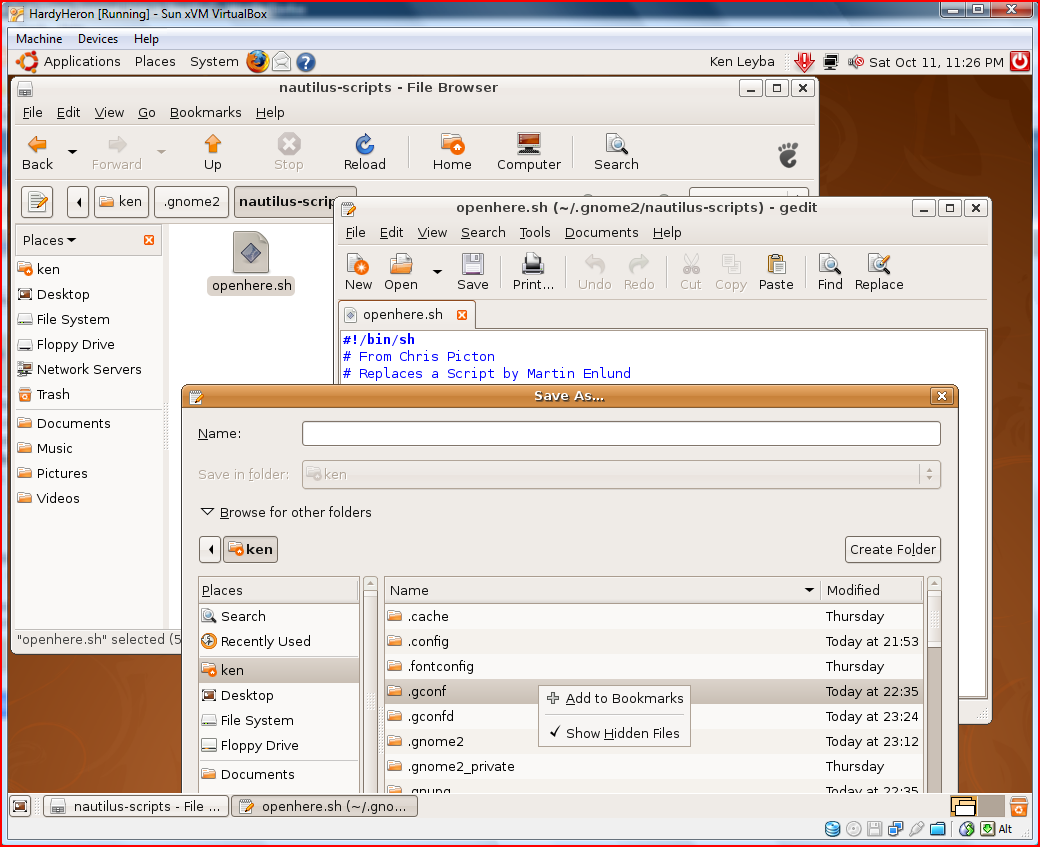Click the Create Folder button
The height and width of the screenshot is (847, 1040).
tap(893, 549)
